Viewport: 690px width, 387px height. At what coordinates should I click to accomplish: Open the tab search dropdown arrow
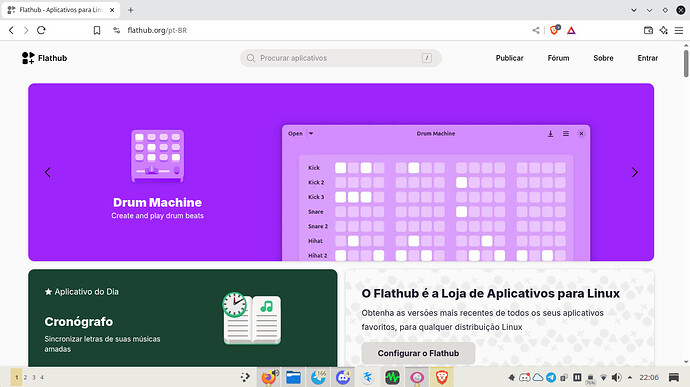(634, 10)
